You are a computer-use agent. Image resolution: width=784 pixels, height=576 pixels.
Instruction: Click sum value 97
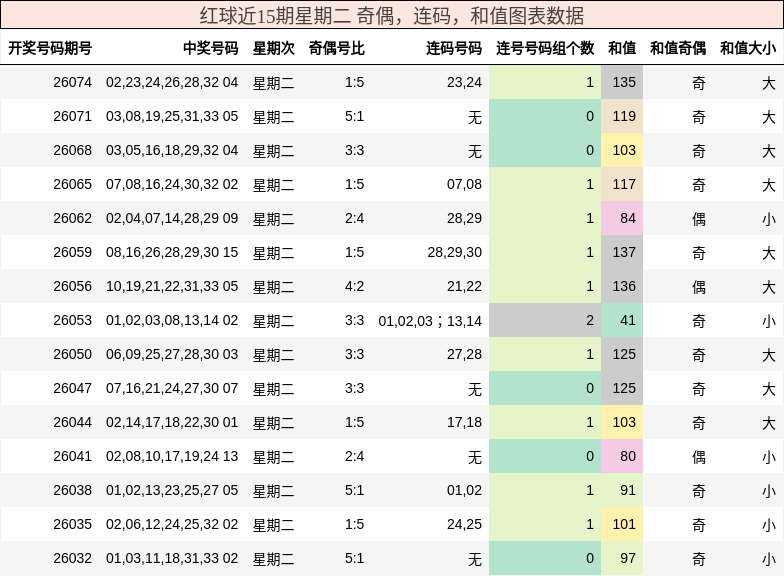[x=628, y=558]
